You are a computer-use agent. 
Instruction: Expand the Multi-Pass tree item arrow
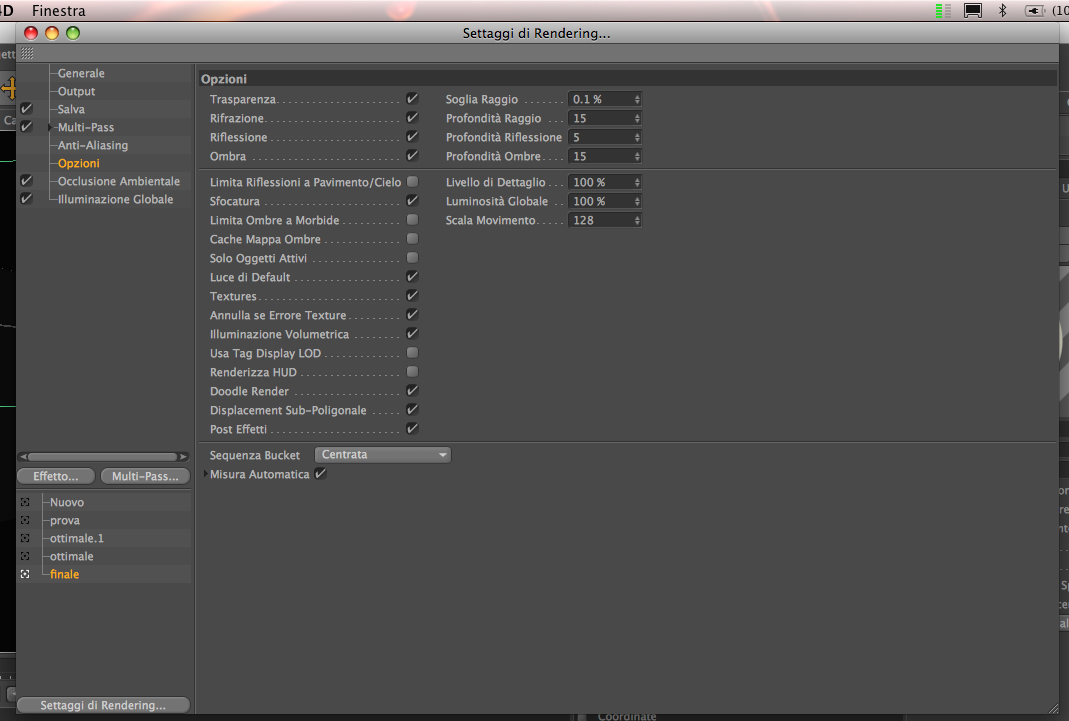(x=50, y=127)
